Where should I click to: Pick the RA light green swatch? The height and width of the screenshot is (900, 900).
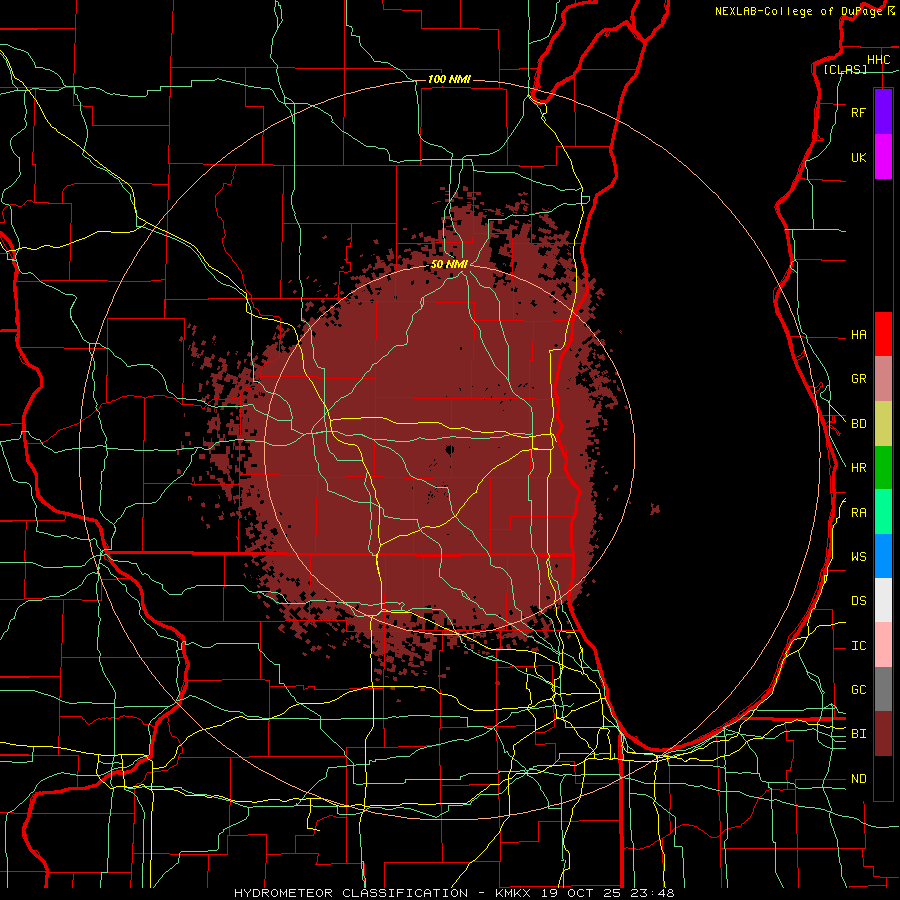click(883, 512)
